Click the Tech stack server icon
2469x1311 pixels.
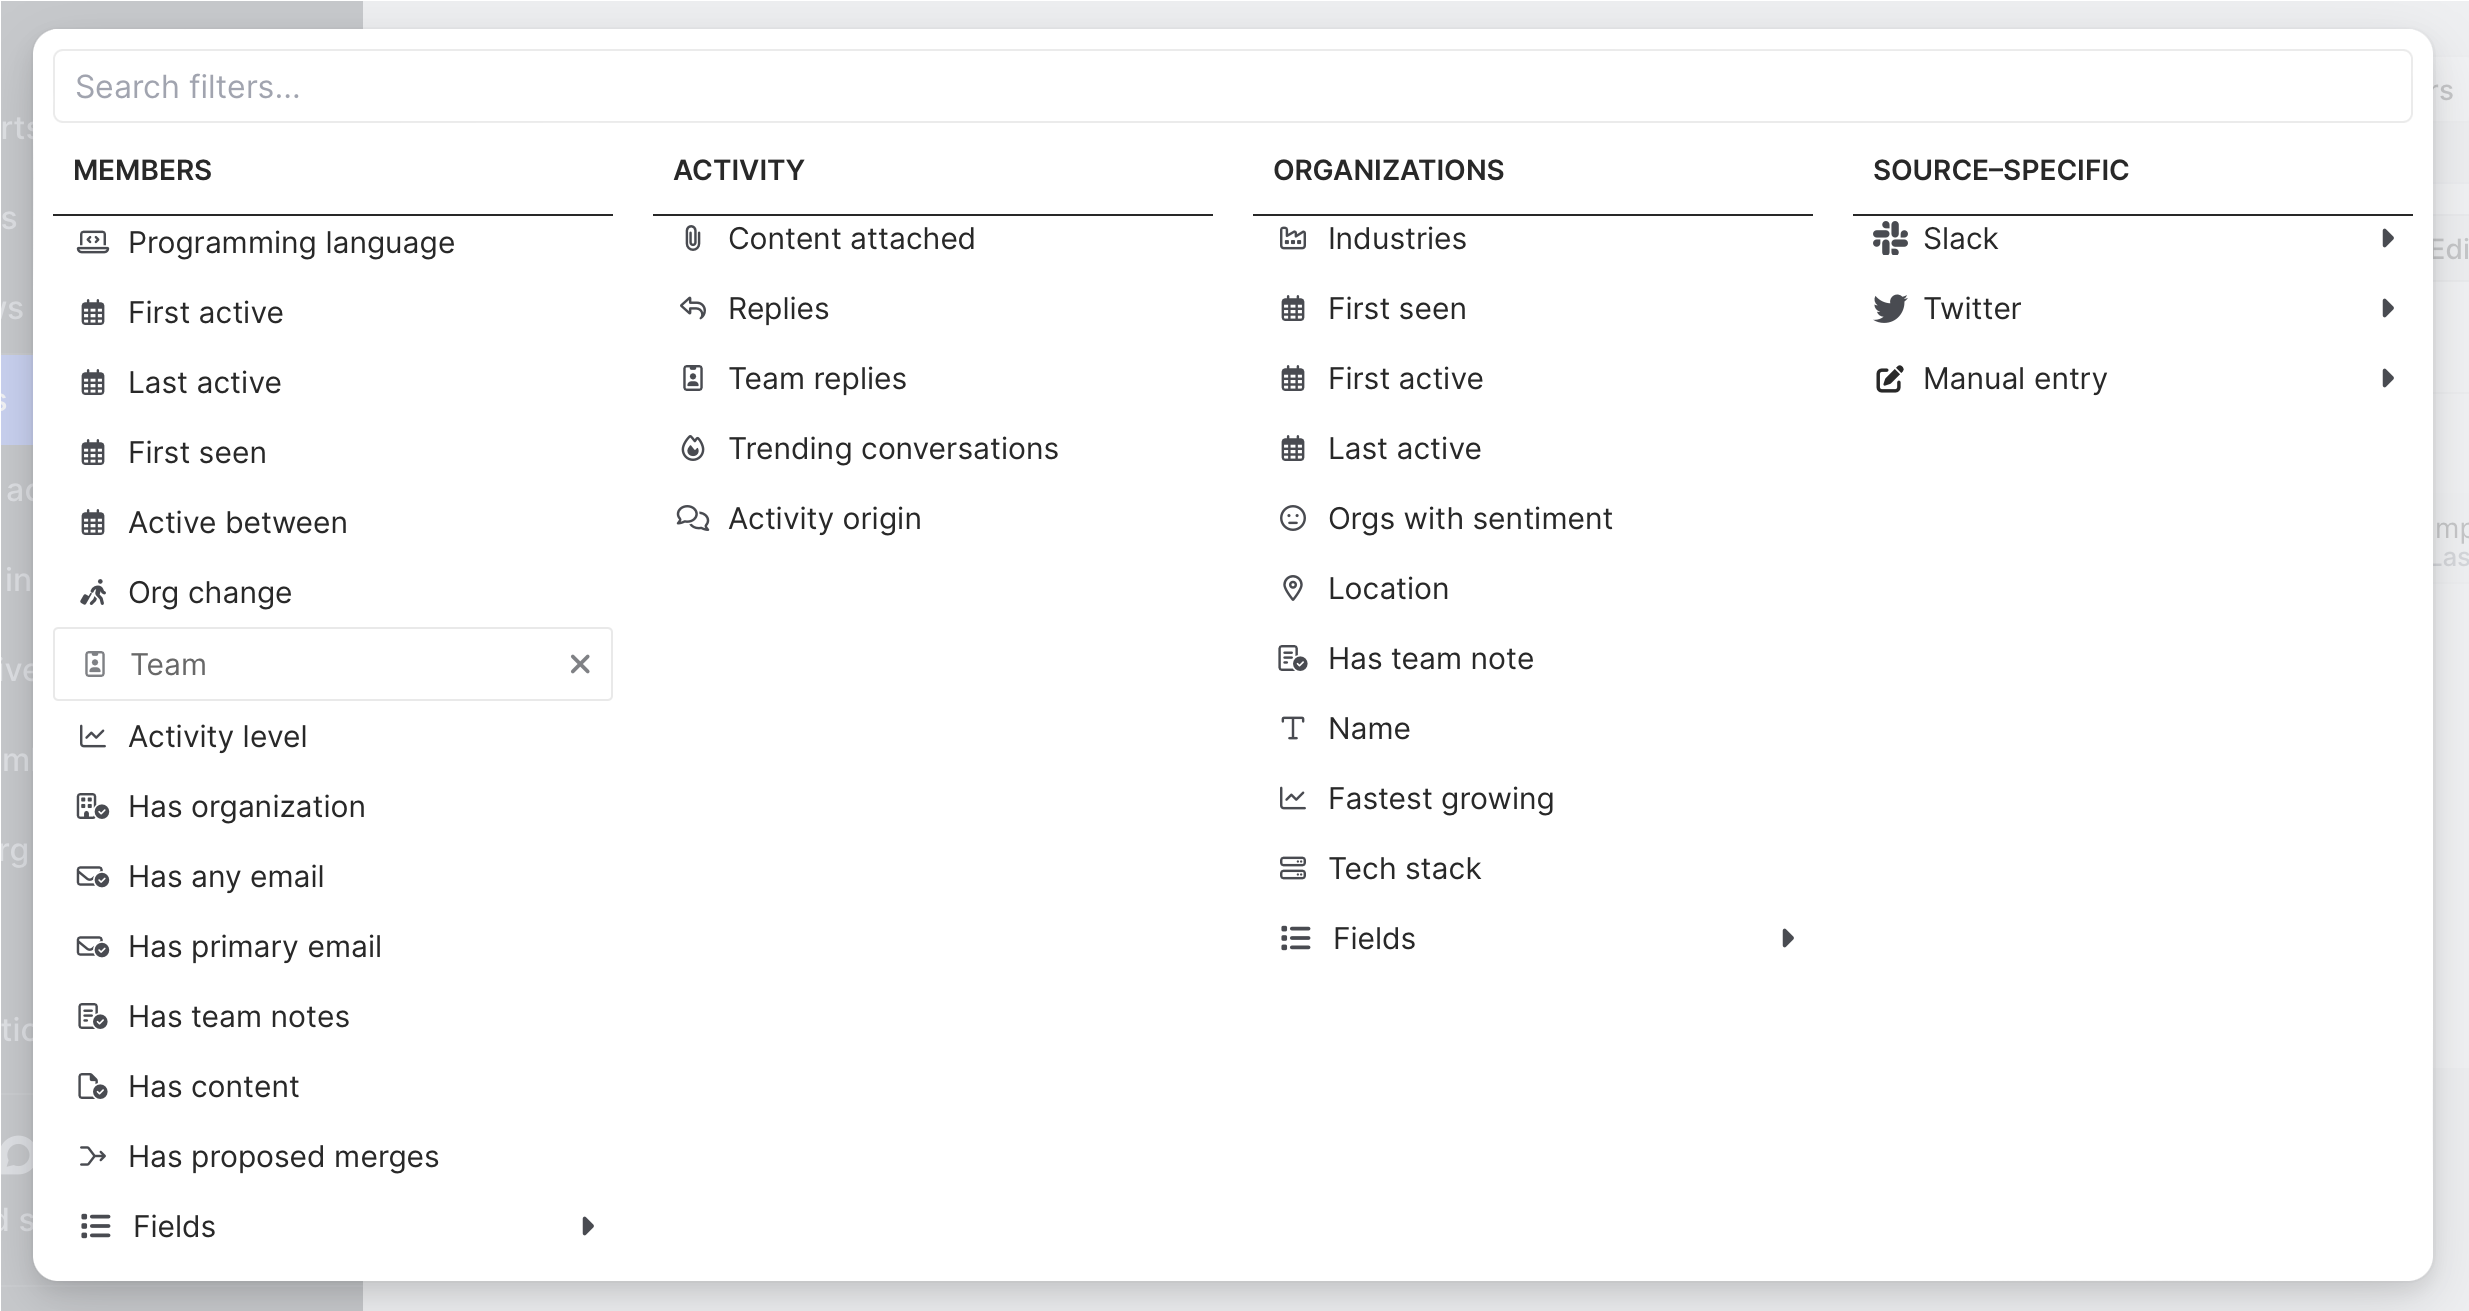click(x=1293, y=869)
